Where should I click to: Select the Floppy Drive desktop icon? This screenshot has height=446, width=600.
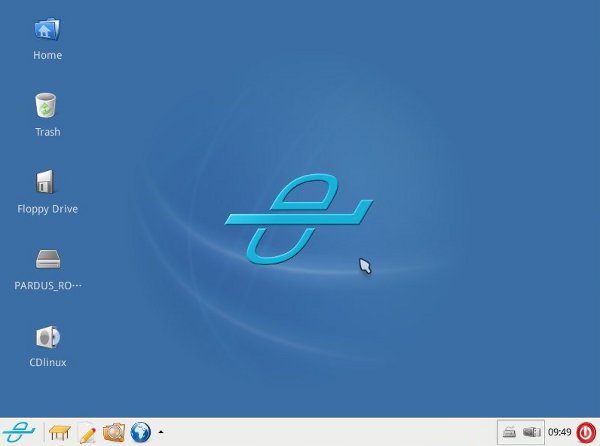point(45,182)
